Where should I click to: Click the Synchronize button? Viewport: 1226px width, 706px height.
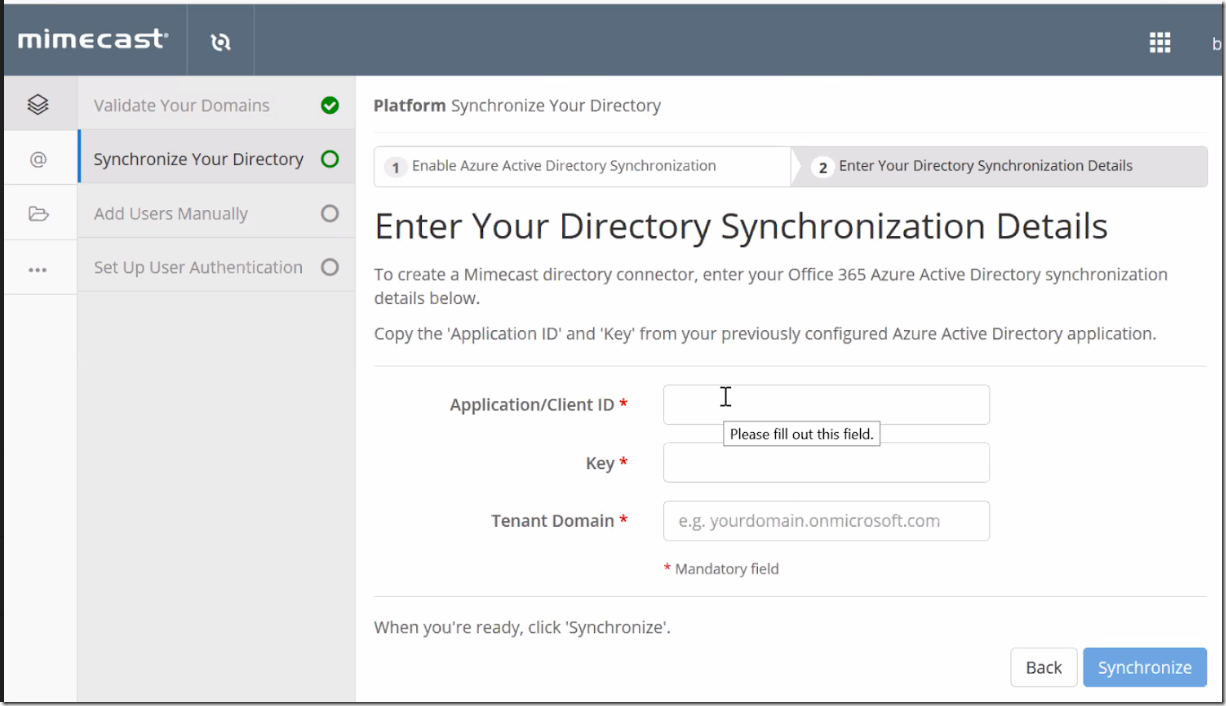[1145, 667]
